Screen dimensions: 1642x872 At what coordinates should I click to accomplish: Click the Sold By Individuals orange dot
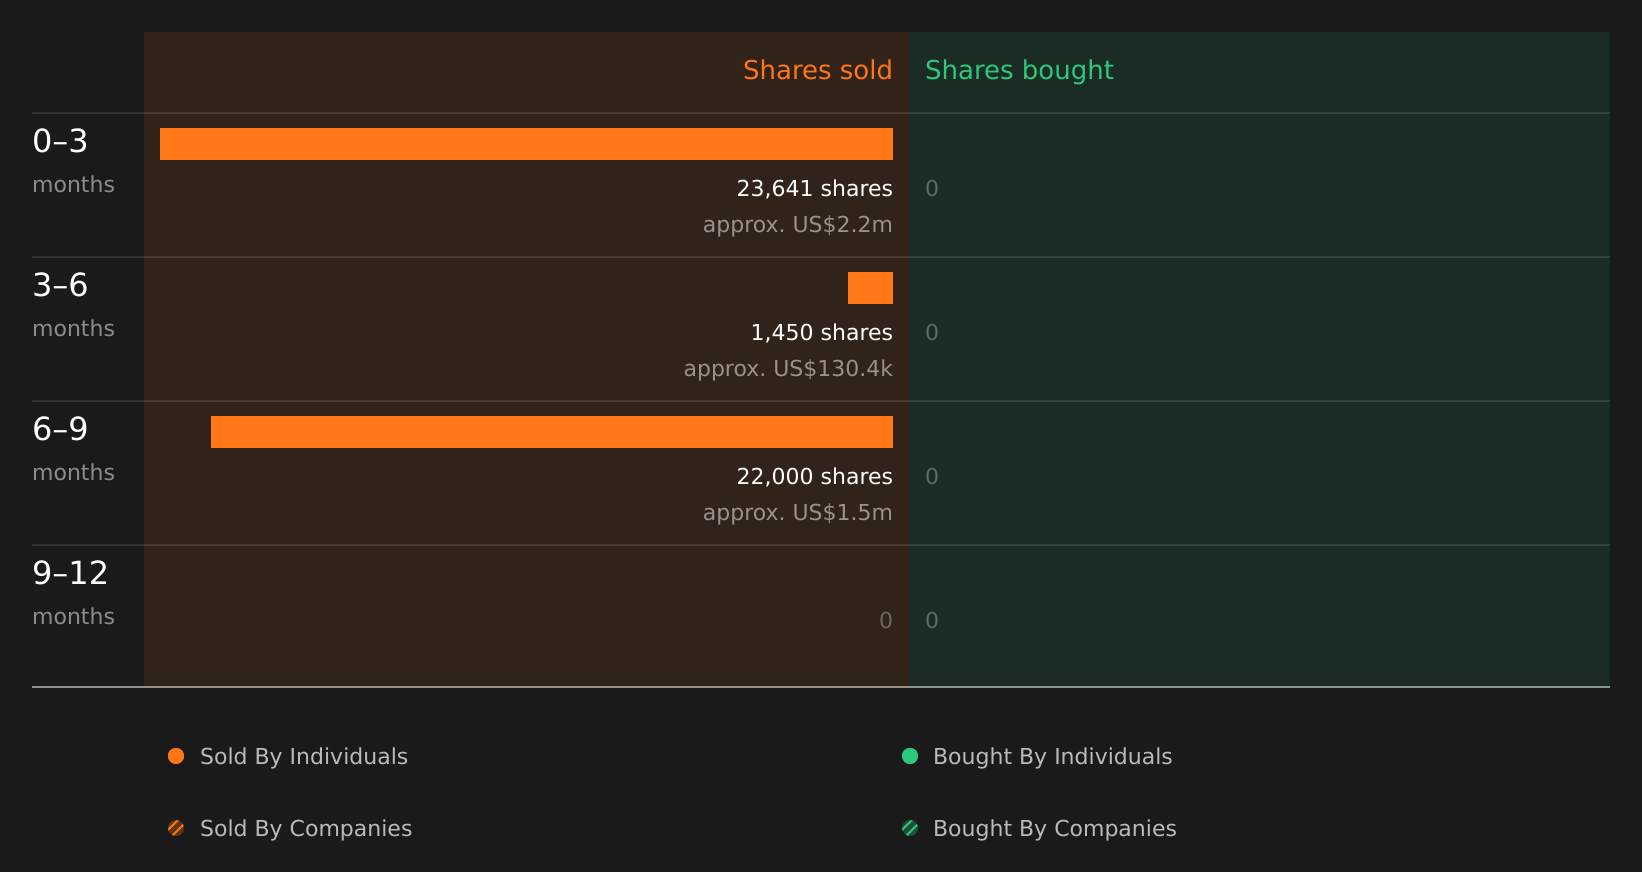(176, 756)
